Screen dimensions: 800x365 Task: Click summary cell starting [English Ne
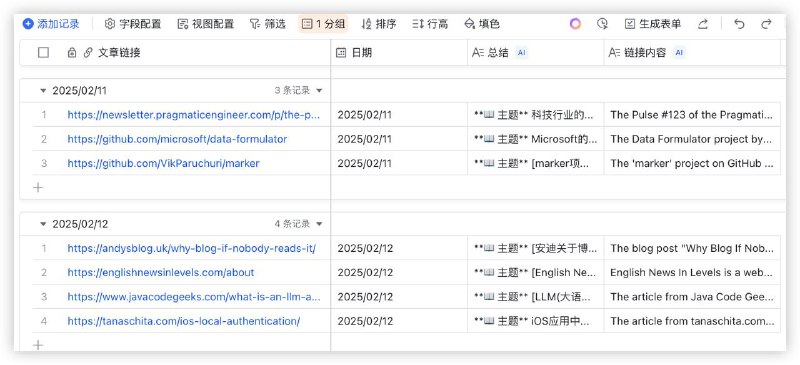click(536, 273)
